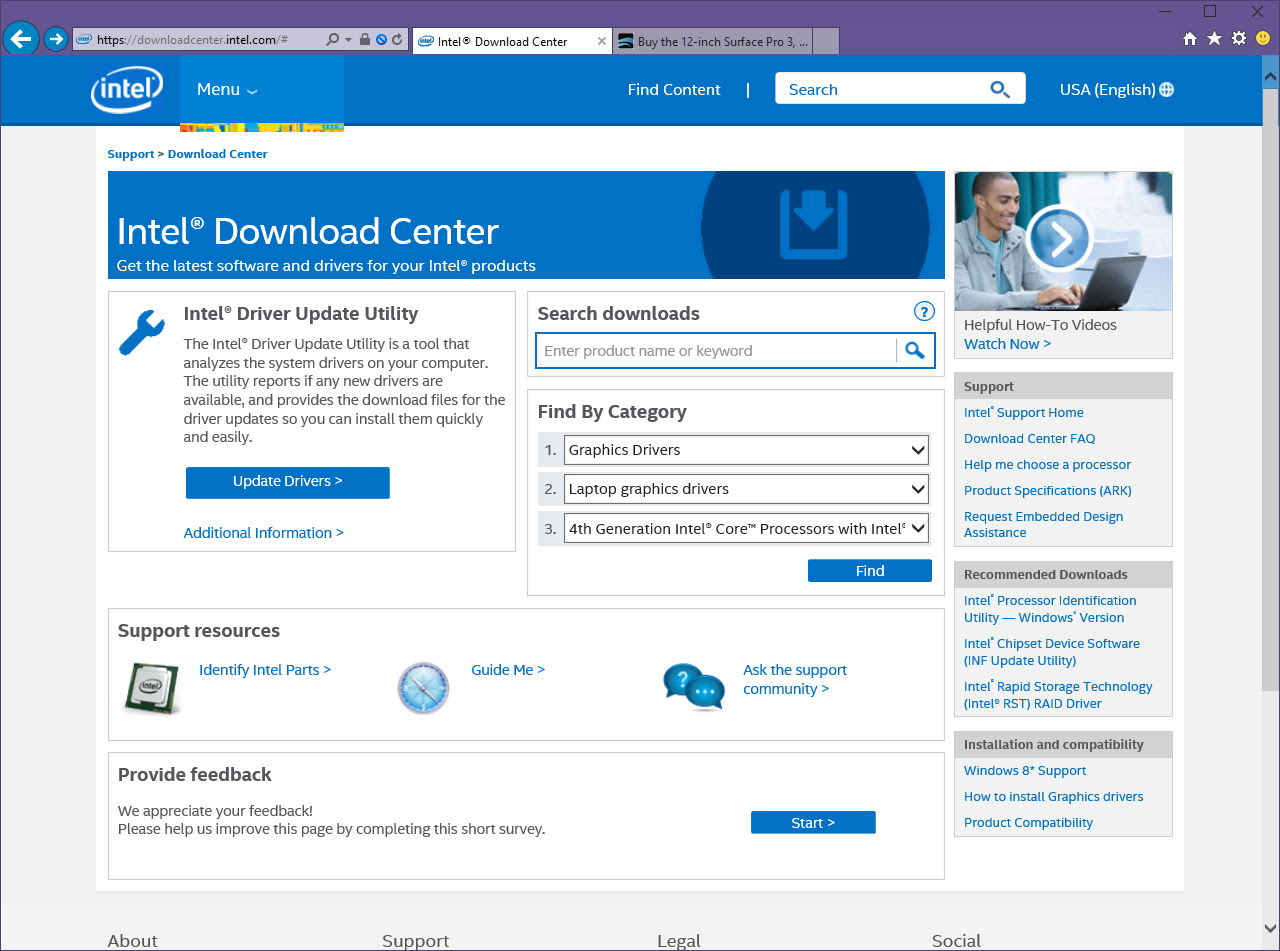Click Support breadcrumb link
Image resolution: width=1280 pixels, height=951 pixels.
click(131, 154)
